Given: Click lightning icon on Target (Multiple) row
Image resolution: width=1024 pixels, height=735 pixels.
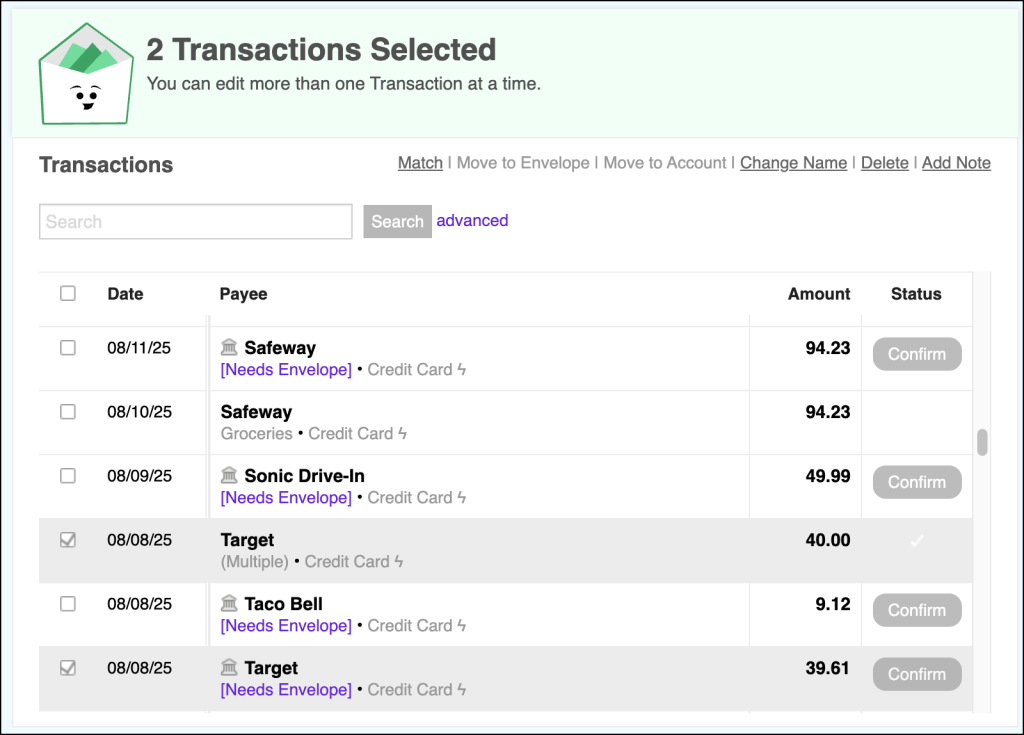Looking at the screenshot, I should coord(398,561).
